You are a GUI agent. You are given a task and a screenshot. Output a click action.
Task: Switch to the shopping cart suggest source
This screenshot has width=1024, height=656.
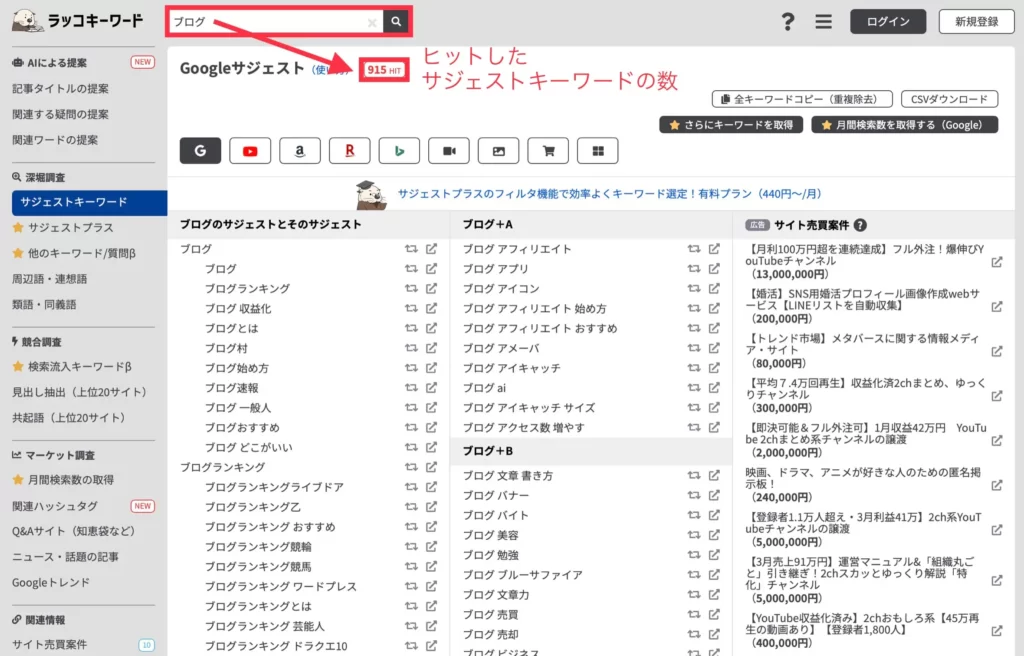(x=548, y=151)
